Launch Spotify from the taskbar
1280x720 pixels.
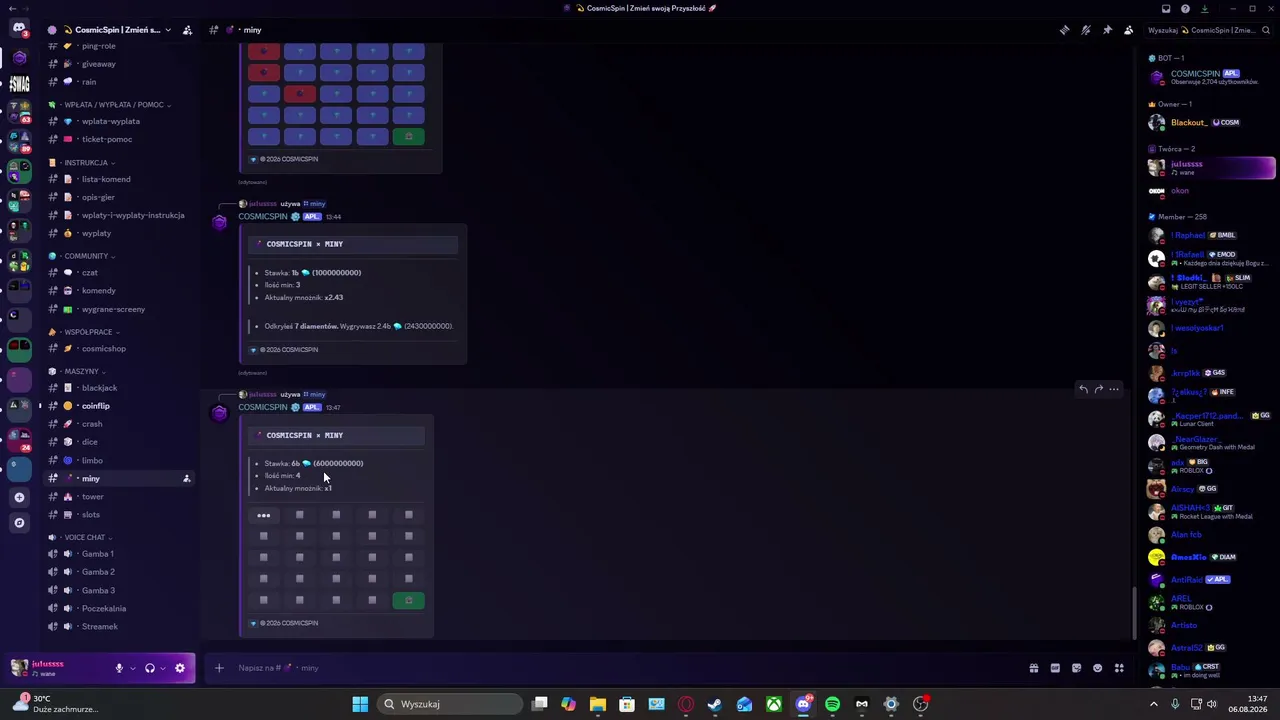coord(833,704)
